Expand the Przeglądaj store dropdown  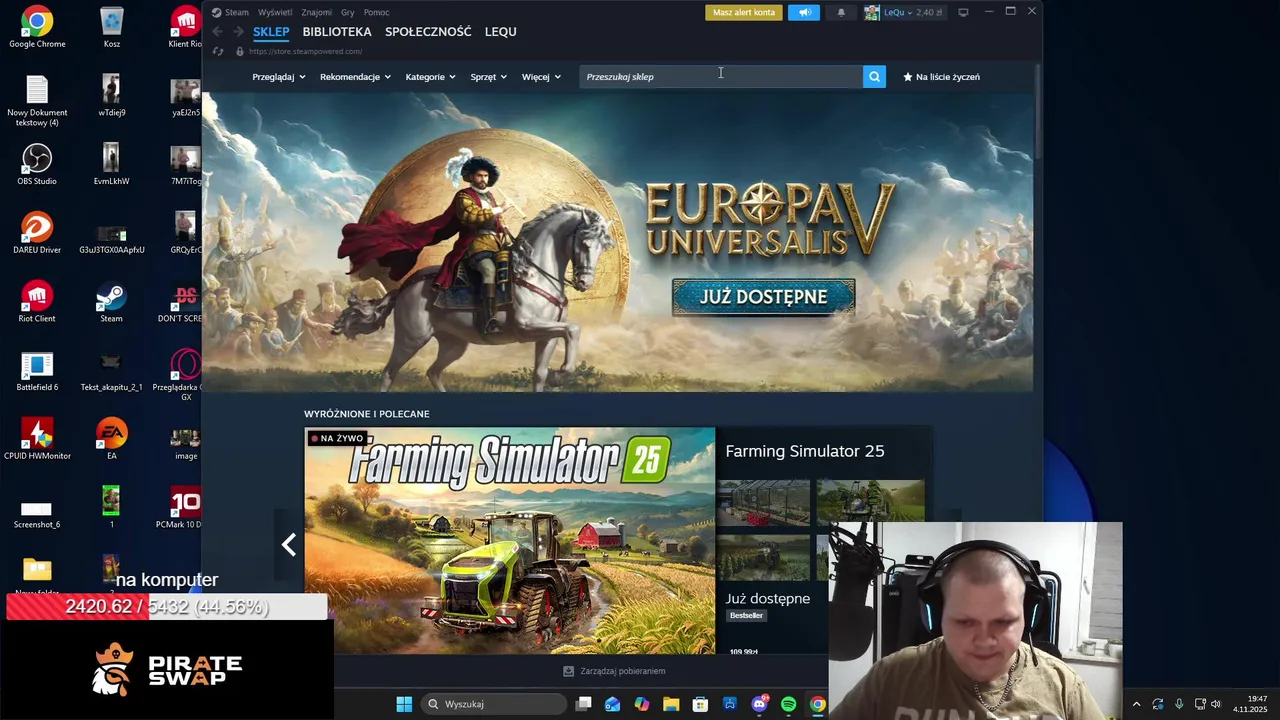[x=278, y=76]
